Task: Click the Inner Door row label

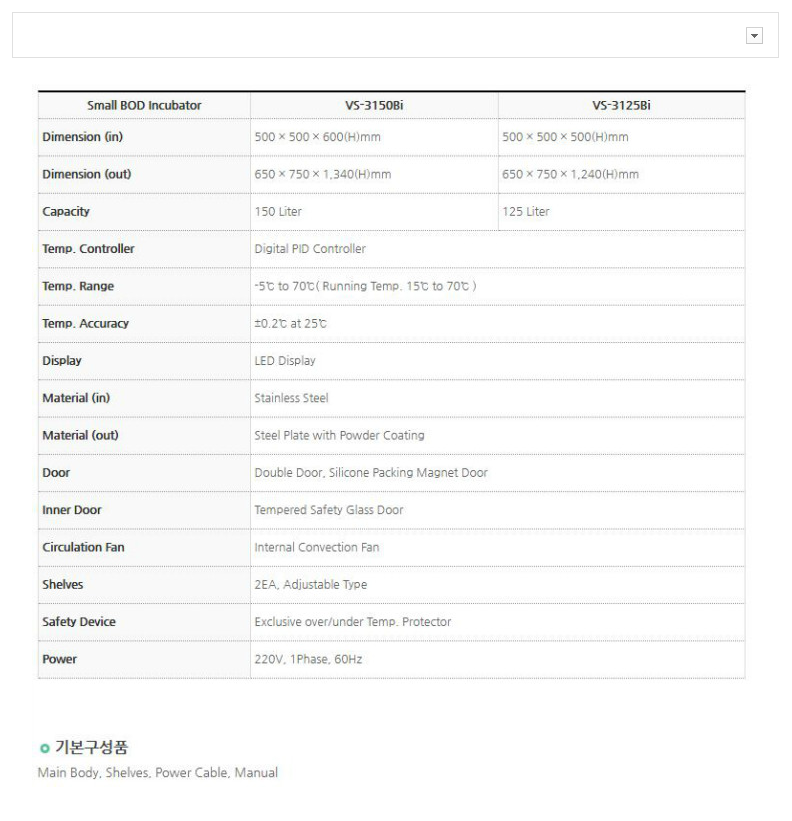Action: click(x=72, y=510)
